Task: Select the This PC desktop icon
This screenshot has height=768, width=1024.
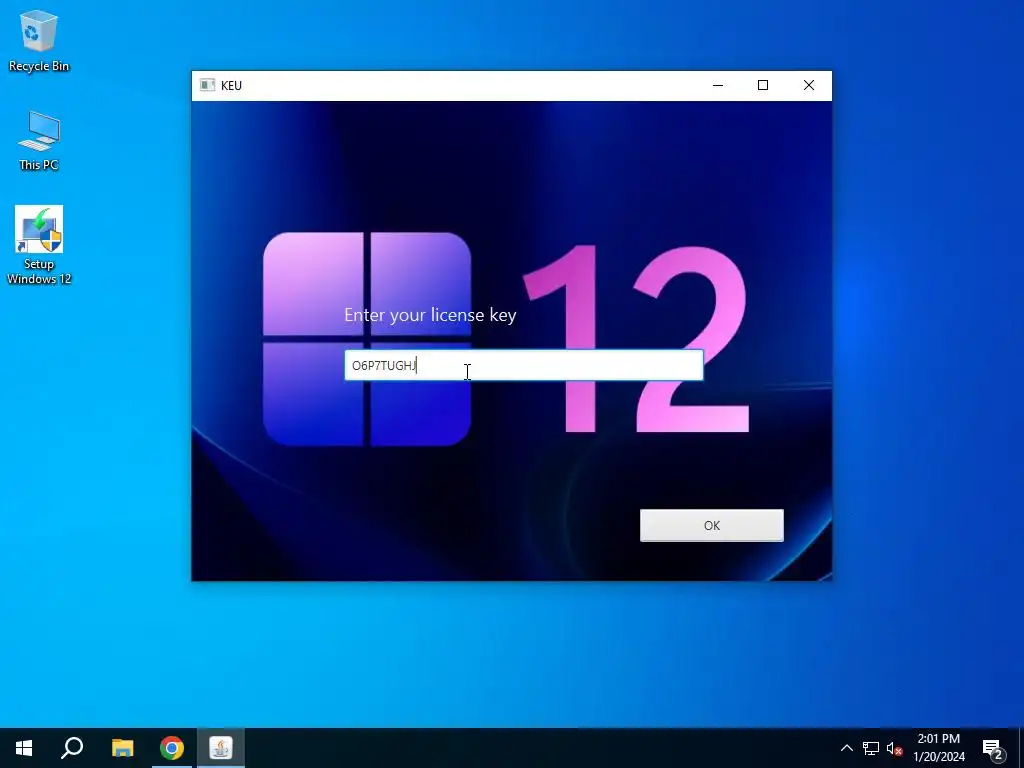Action: [x=39, y=140]
